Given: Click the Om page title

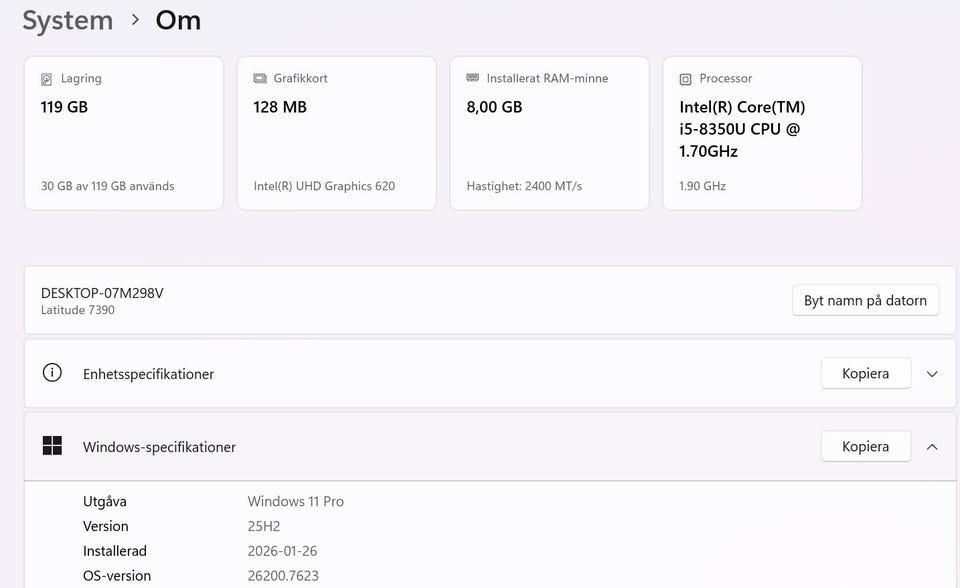Looking at the screenshot, I should point(178,20).
